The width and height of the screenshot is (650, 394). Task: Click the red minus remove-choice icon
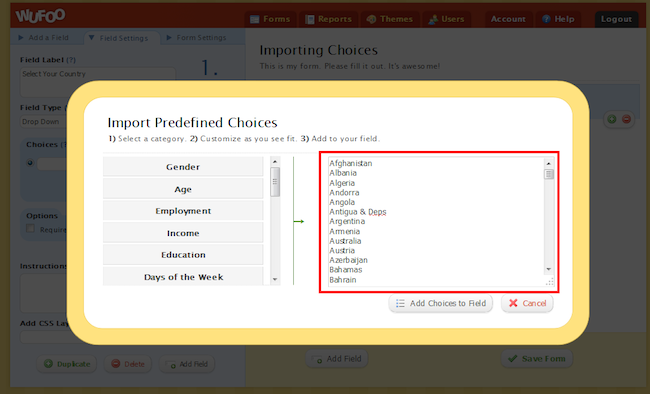[626, 119]
